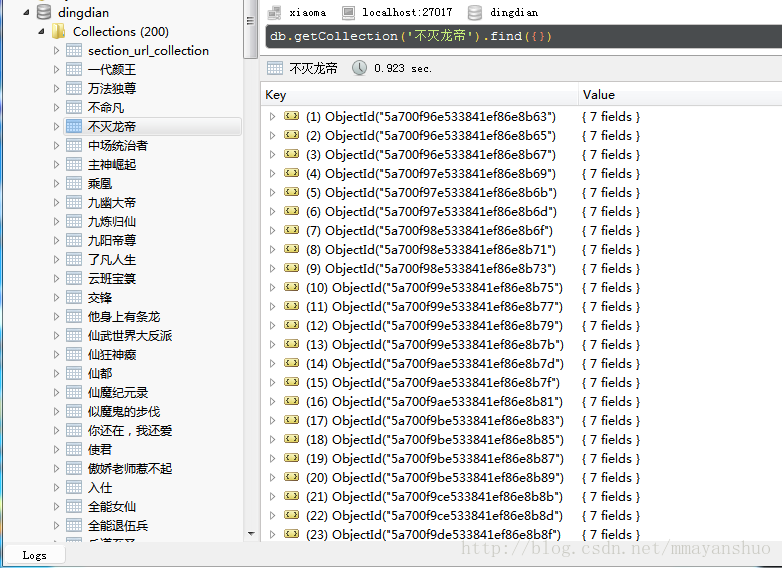Click the document icon for row (12)

point(292,325)
